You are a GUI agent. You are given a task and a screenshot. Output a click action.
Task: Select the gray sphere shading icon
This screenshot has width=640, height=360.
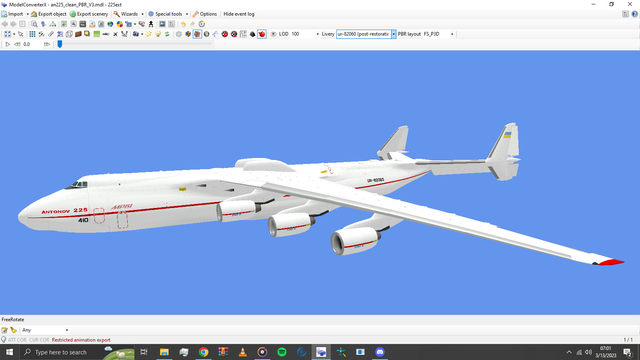click(x=207, y=34)
